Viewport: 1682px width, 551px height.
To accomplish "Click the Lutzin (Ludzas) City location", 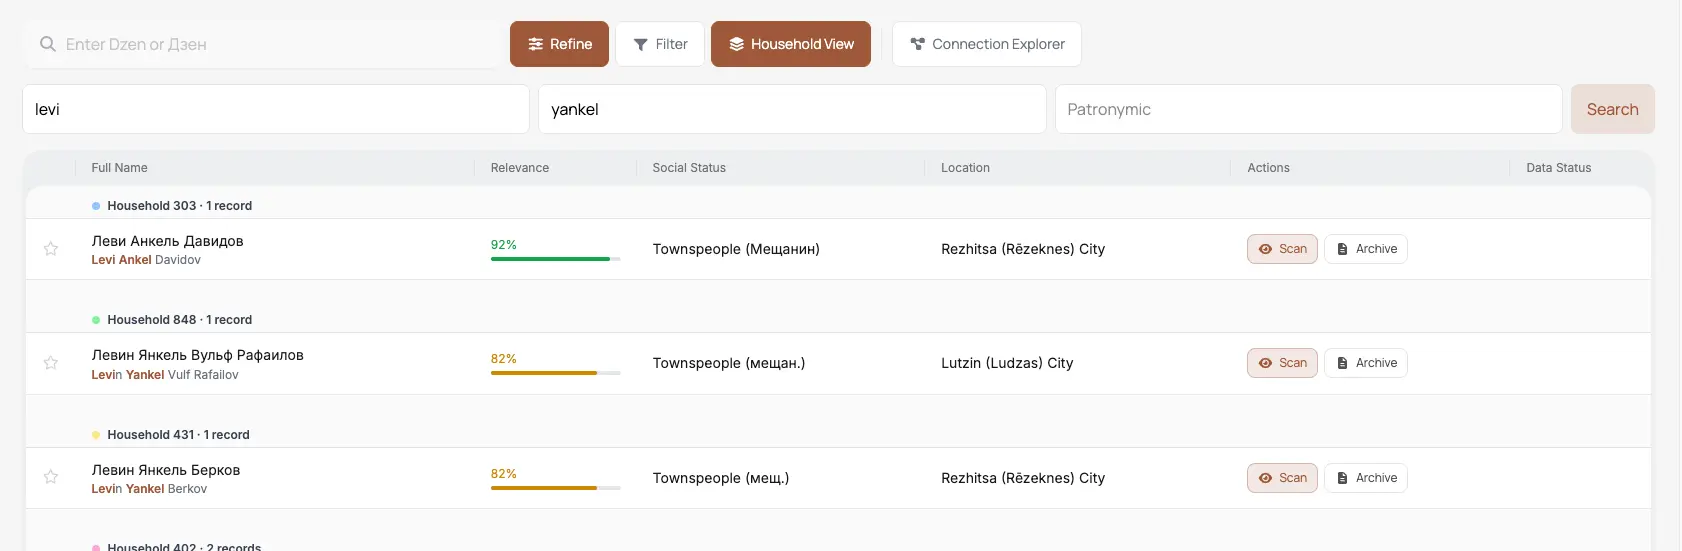I will (x=1007, y=363).
